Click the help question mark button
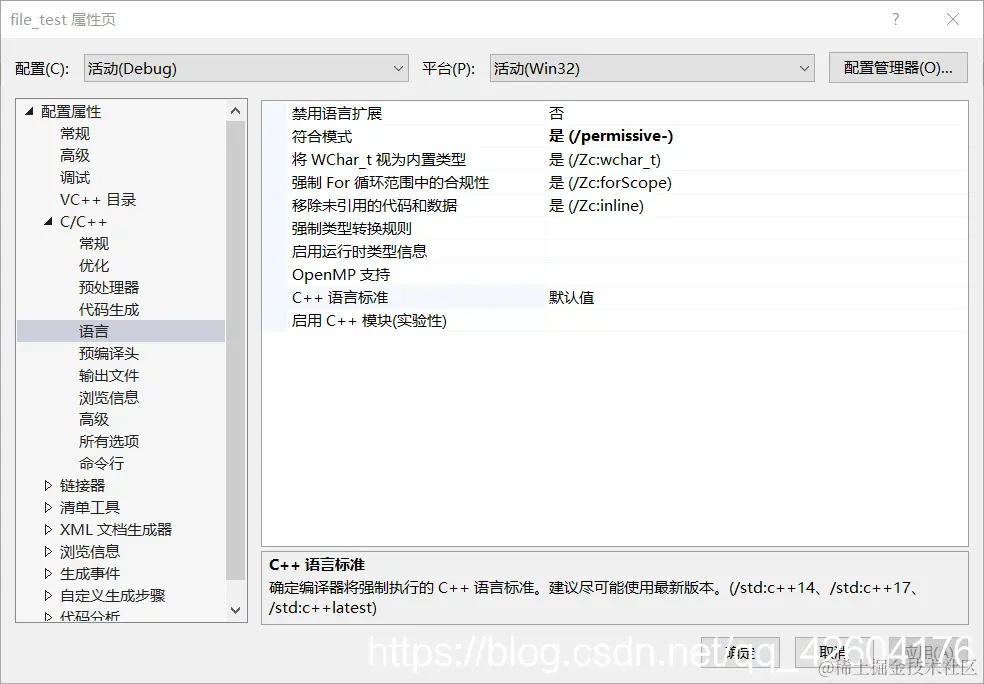This screenshot has width=984, height=684. (x=896, y=19)
